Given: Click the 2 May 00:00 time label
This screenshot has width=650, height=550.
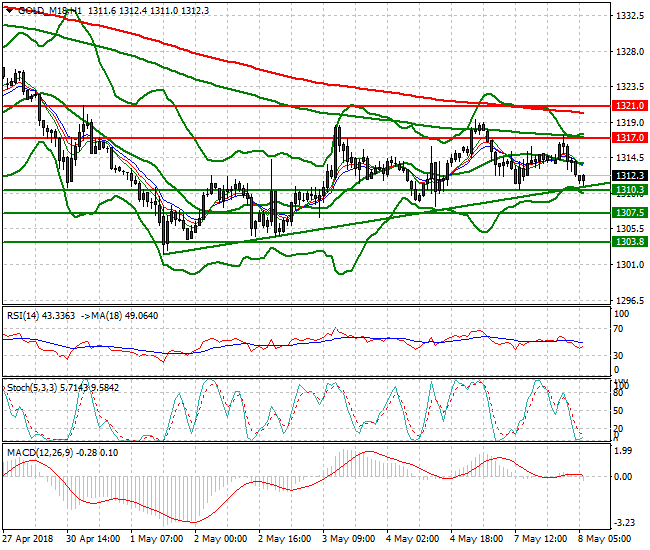Looking at the screenshot, I should pos(221,539).
